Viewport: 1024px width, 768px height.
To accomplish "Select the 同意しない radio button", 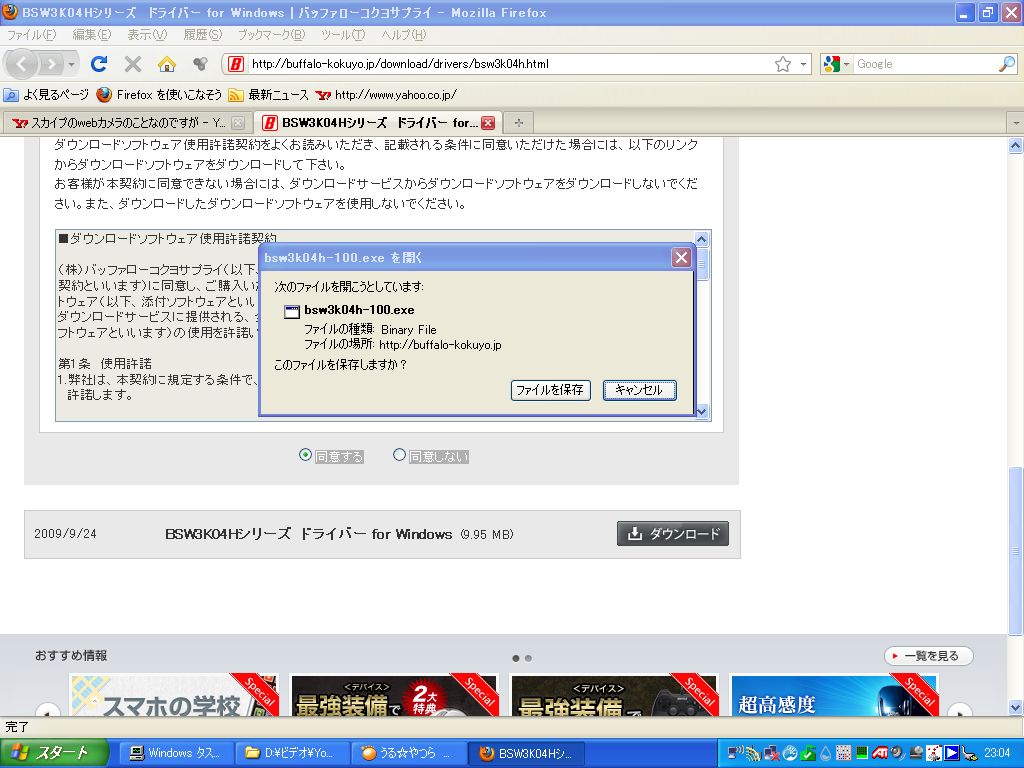I will pos(399,455).
